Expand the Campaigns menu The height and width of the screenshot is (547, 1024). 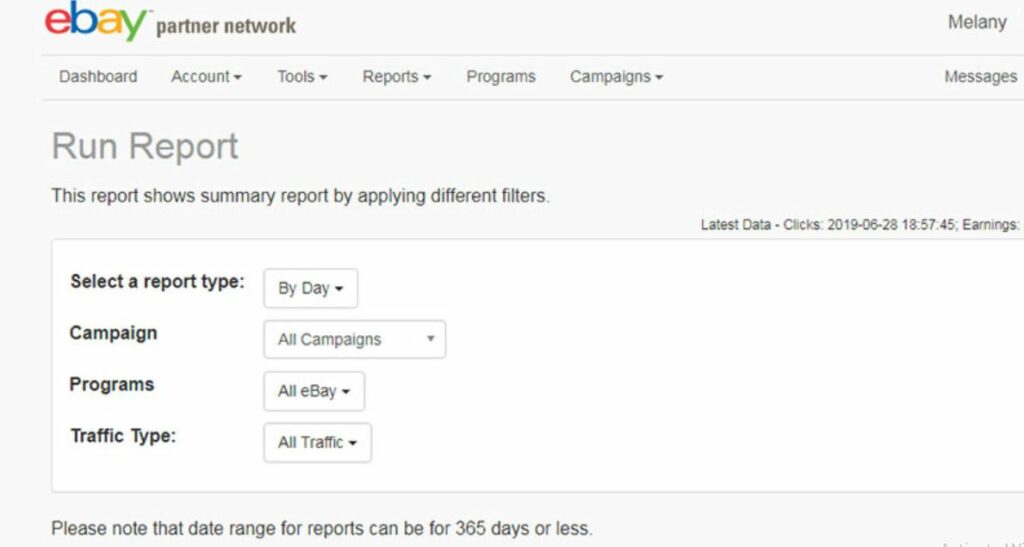[x=616, y=77]
